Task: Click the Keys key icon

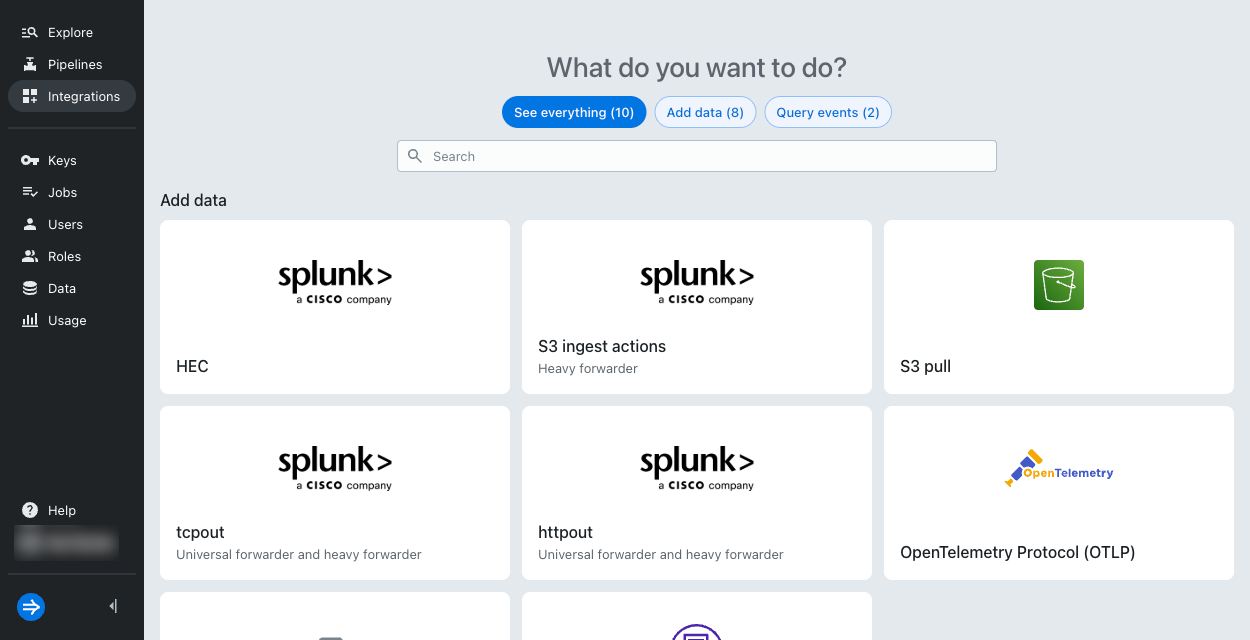Action: click(30, 160)
